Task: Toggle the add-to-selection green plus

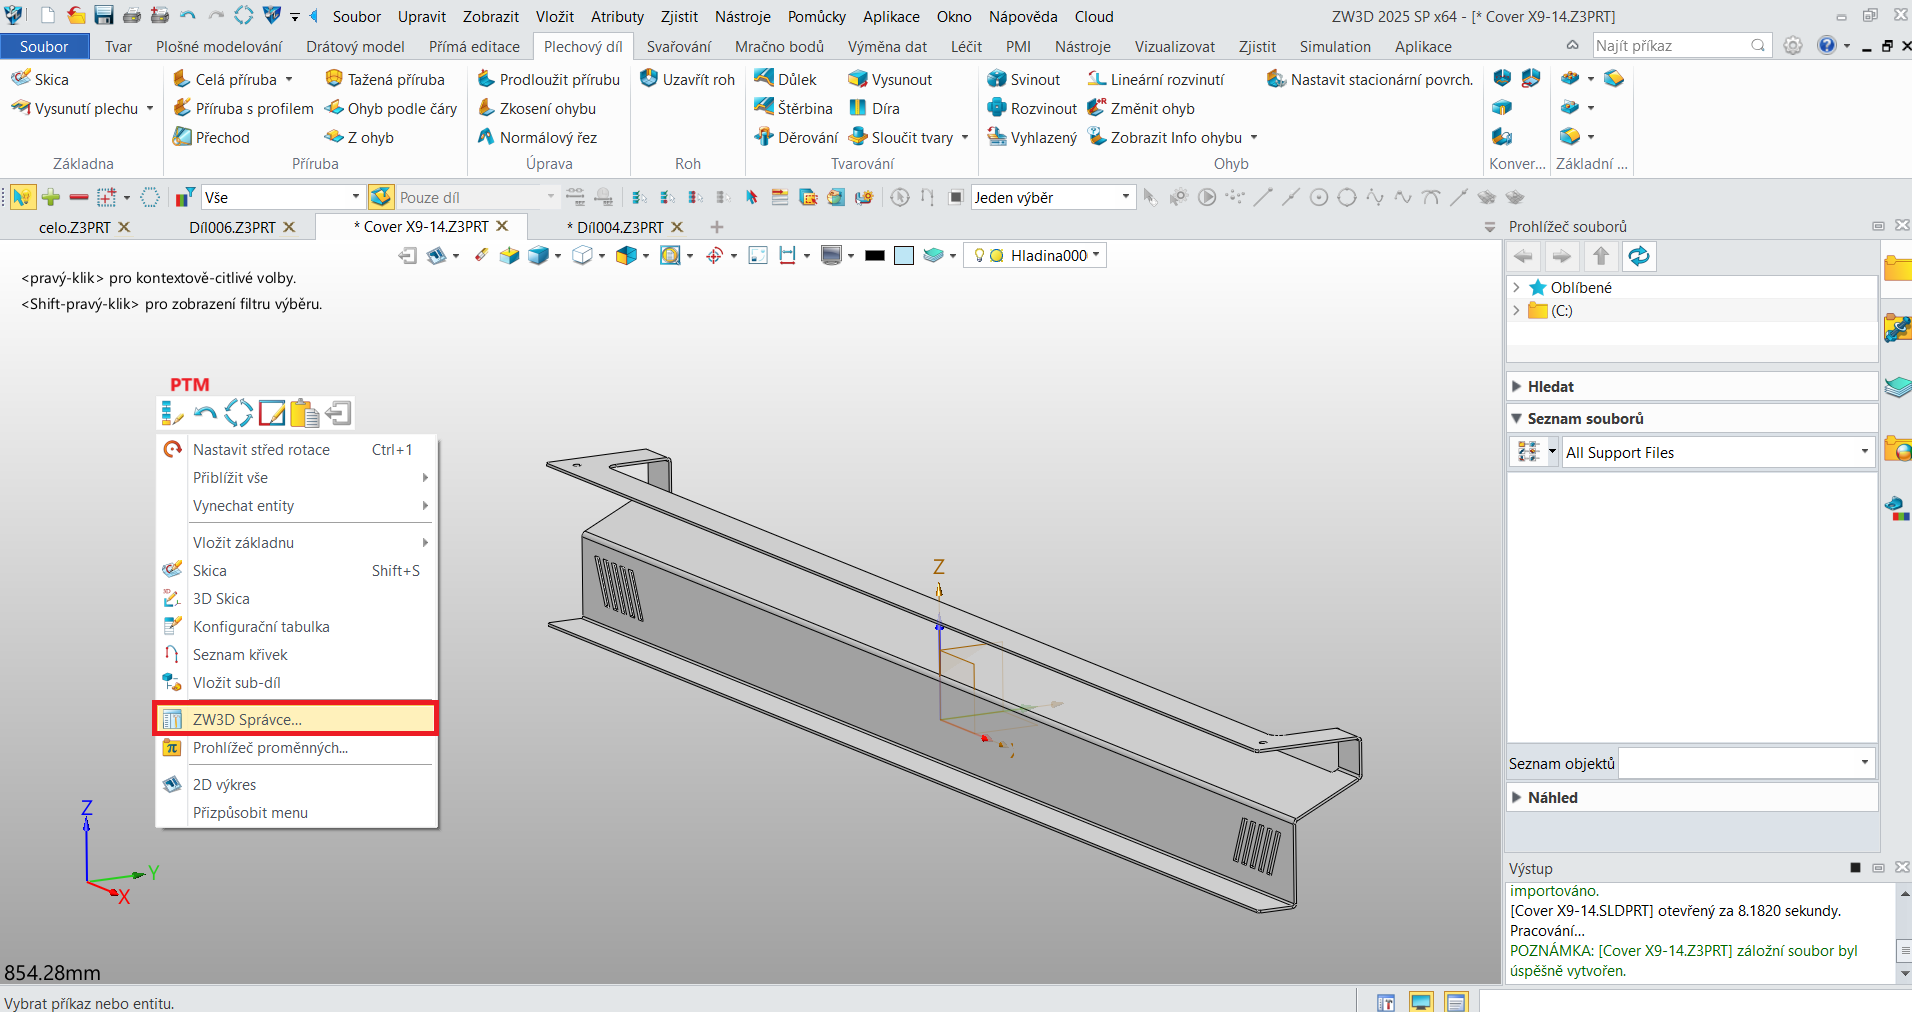Action: [x=51, y=197]
